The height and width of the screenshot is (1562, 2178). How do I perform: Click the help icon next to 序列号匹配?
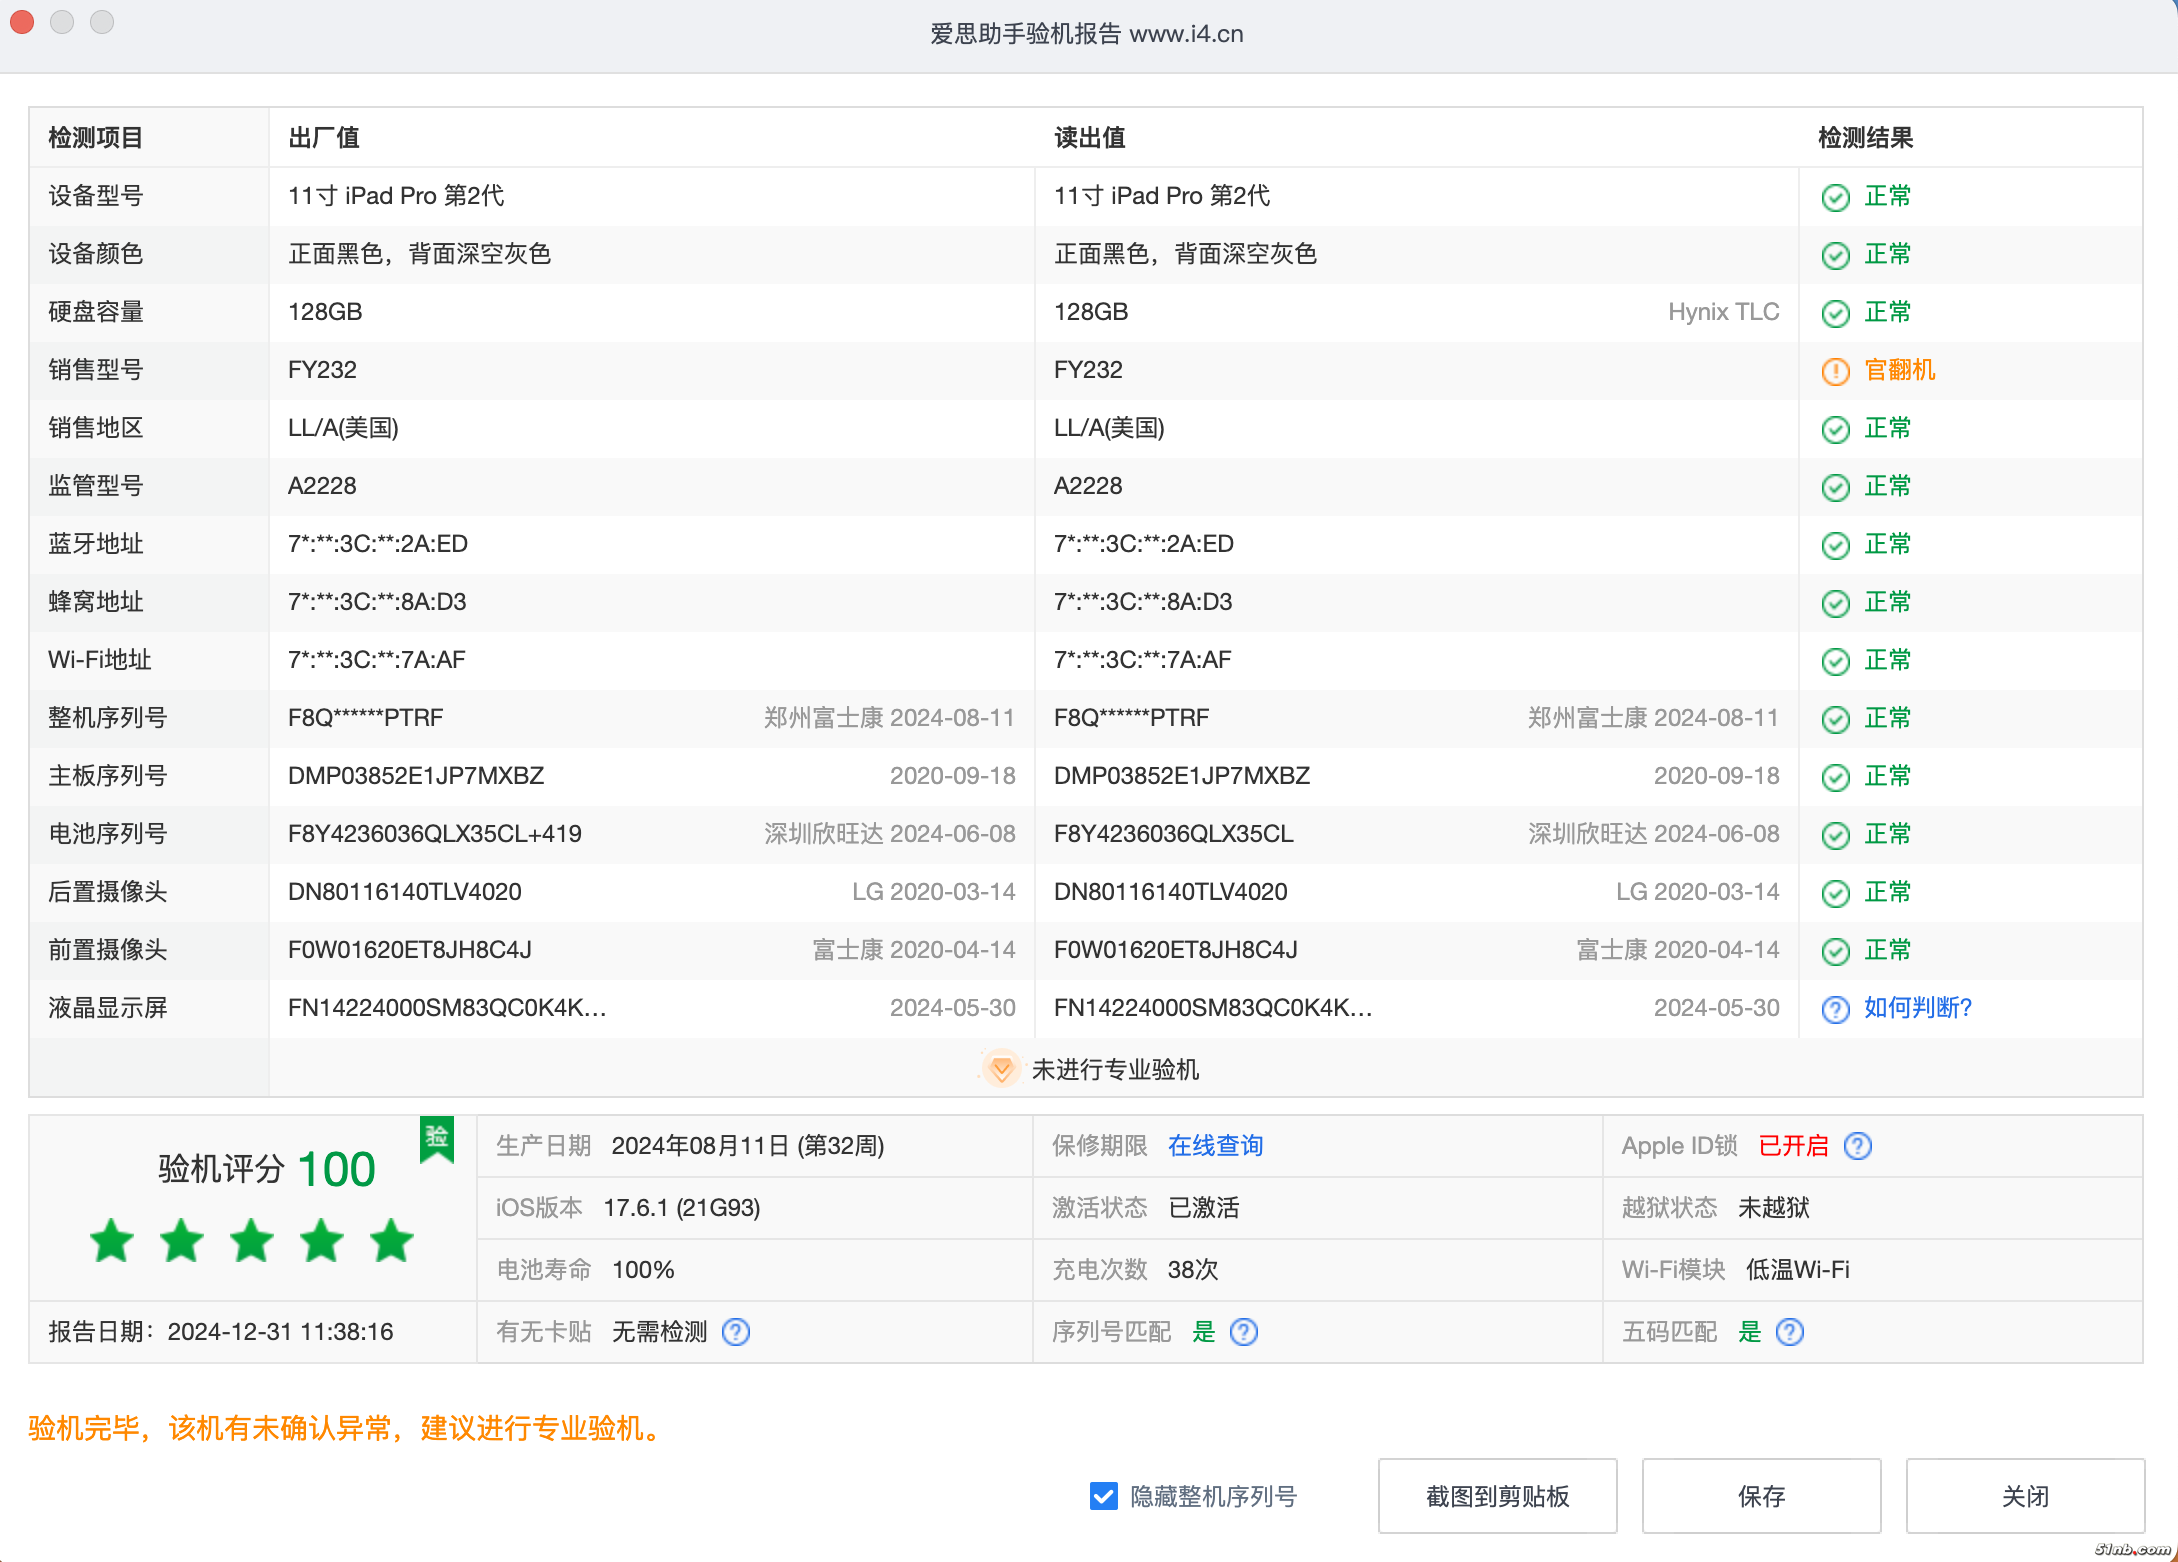click(x=1244, y=1332)
